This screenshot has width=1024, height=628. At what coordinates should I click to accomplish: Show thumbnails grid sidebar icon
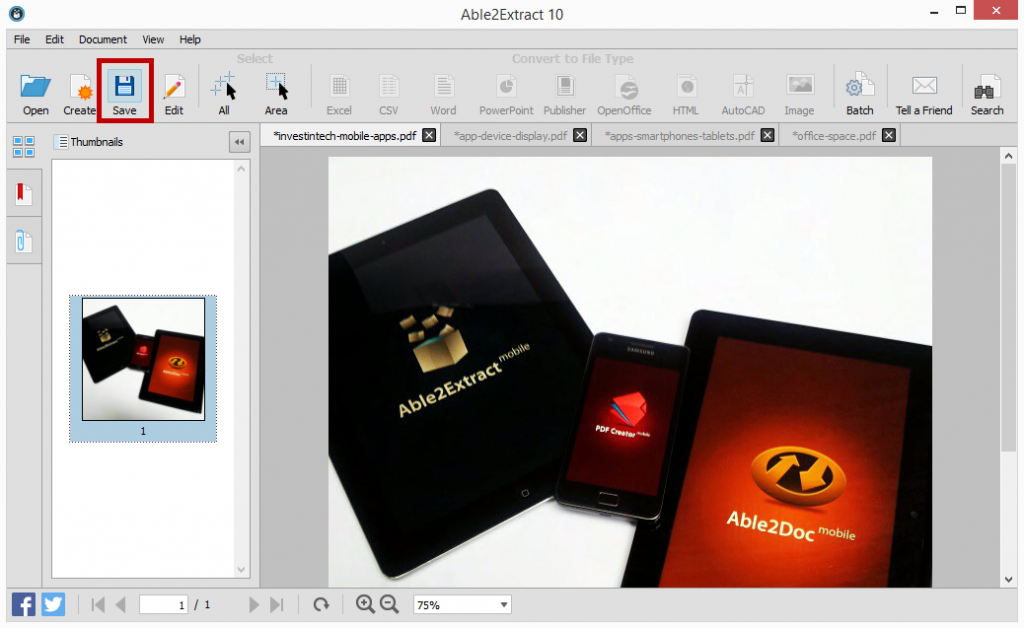pyautogui.click(x=24, y=146)
